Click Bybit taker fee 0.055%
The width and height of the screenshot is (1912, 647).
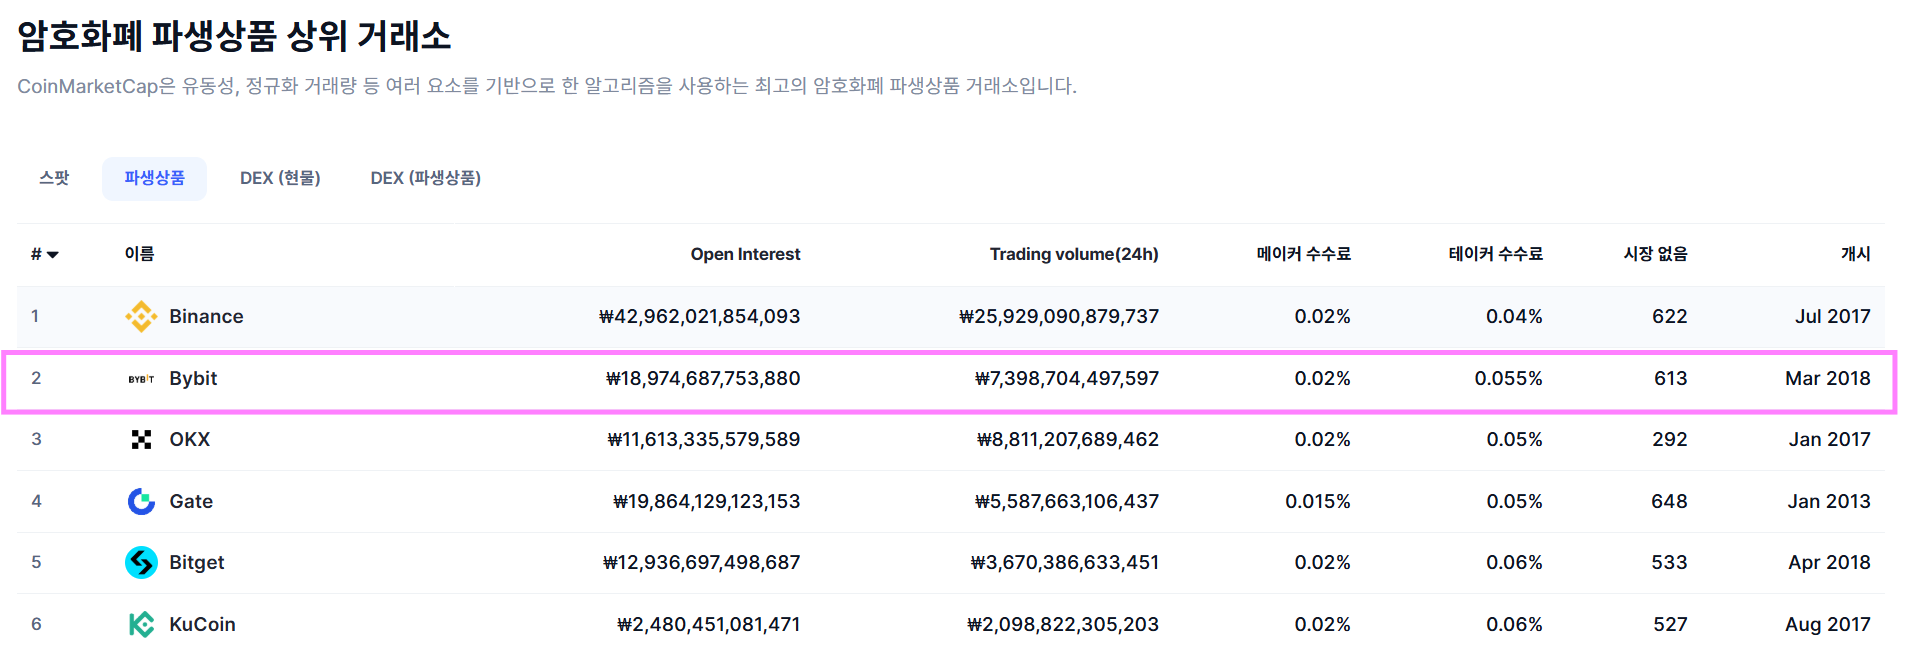pyautogui.click(x=1508, y=379)
